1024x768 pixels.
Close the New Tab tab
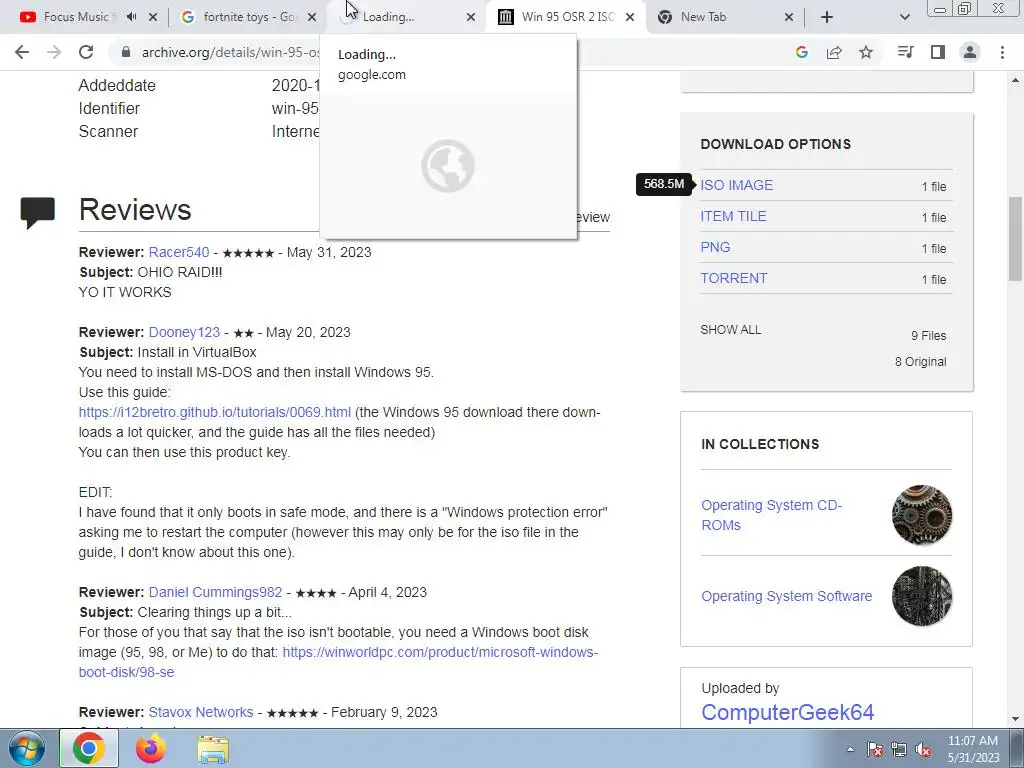[789, 17]
